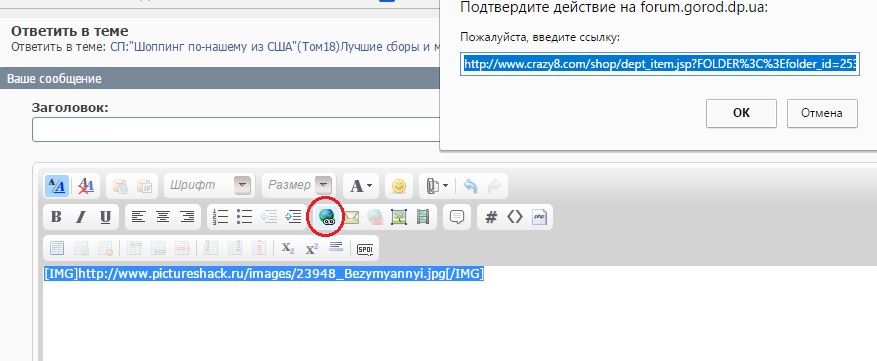Click the Delete Table icon
Screen dimensions: 877x361
pyautogui.click(x=106, y=248)
